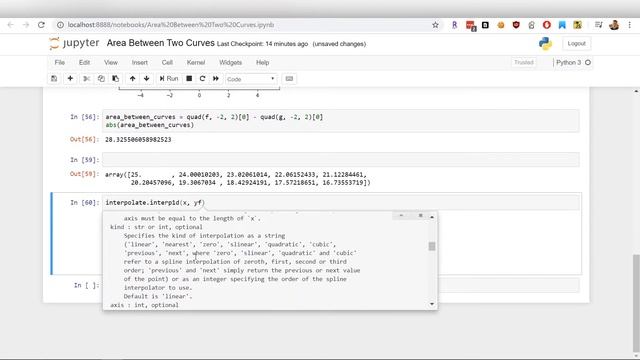640x360 pixels.
Task: Click "Default is 'linear'." tooltip text
Action: point(158,296)
